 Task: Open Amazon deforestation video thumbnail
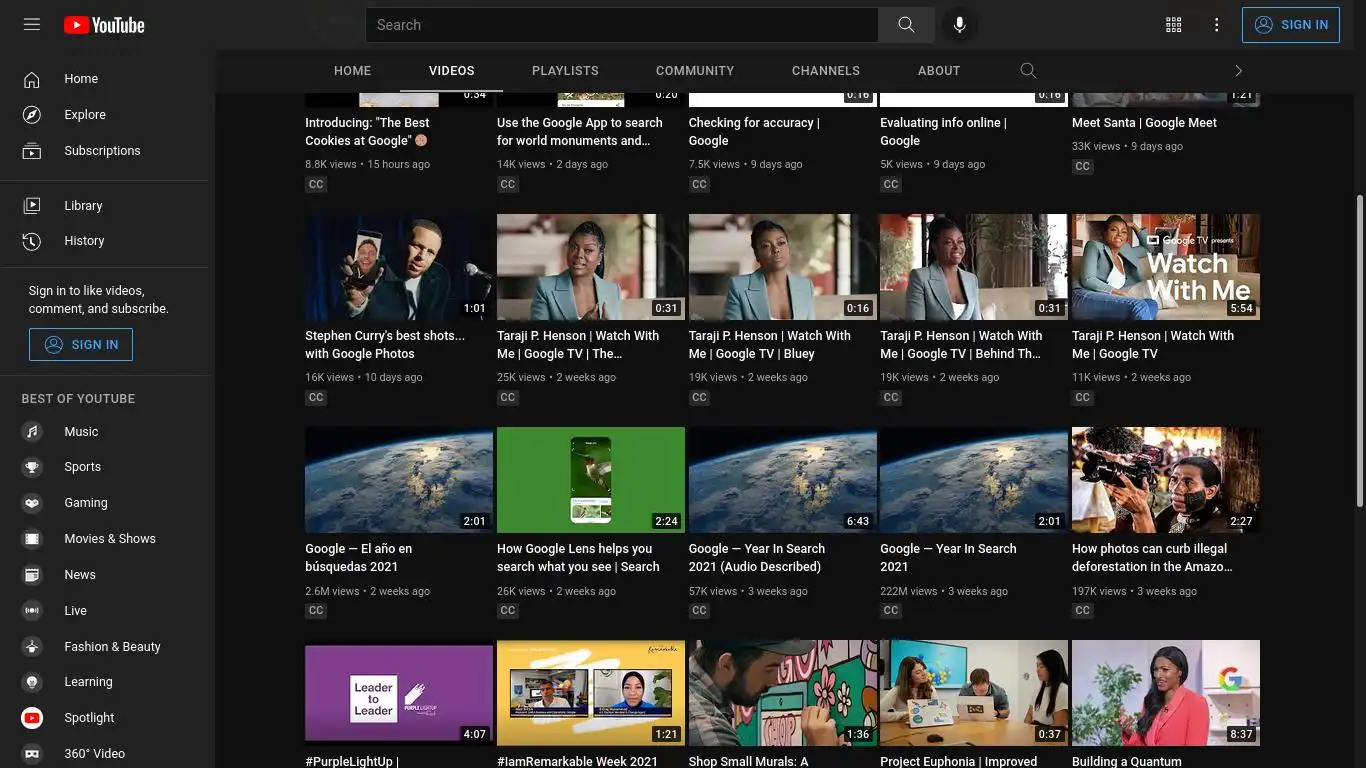click(1166, 480)
